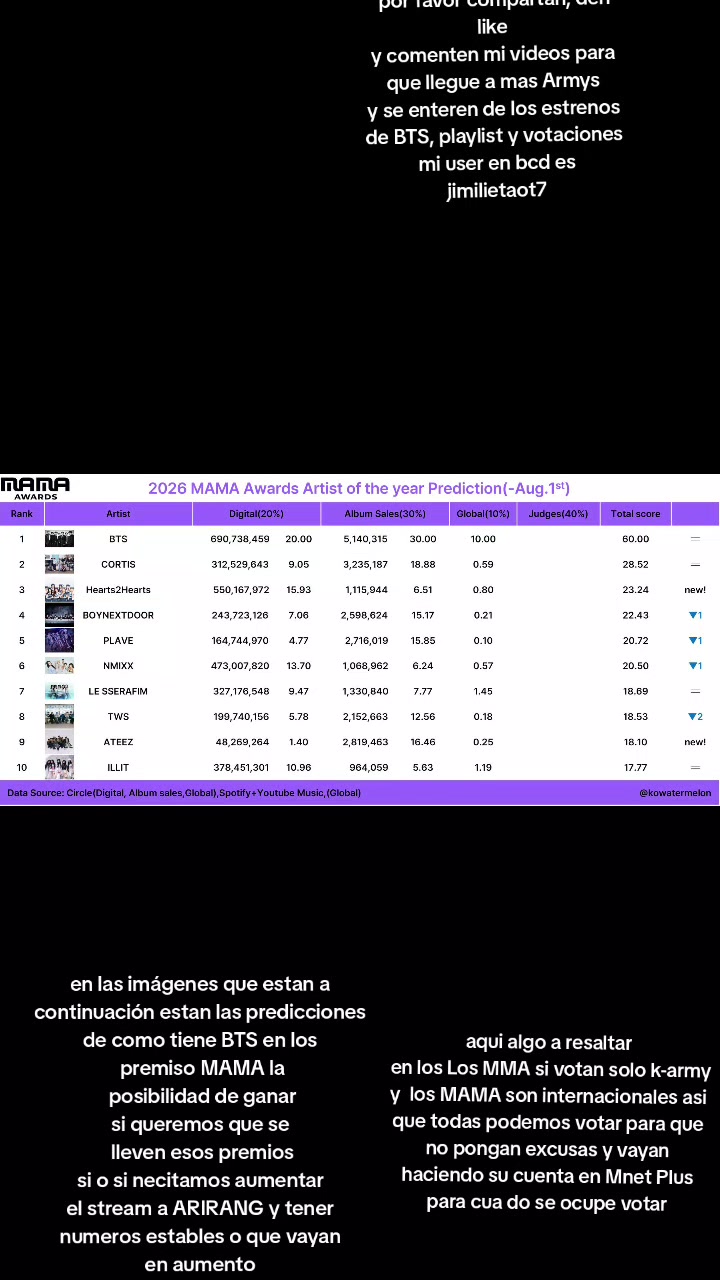This screenshot has height=1280, width=720.
Task: Click the PLAVE artist name
Action: 118,641
